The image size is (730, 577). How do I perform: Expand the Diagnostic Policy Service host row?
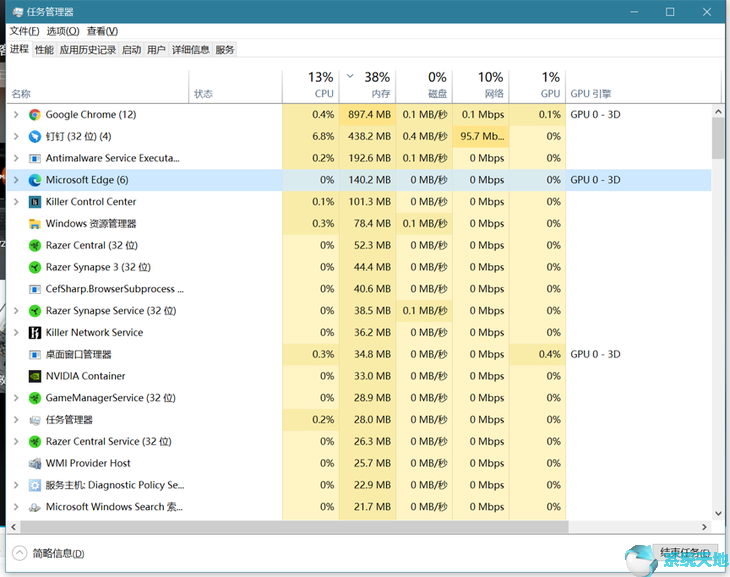[x=16, y=485]
